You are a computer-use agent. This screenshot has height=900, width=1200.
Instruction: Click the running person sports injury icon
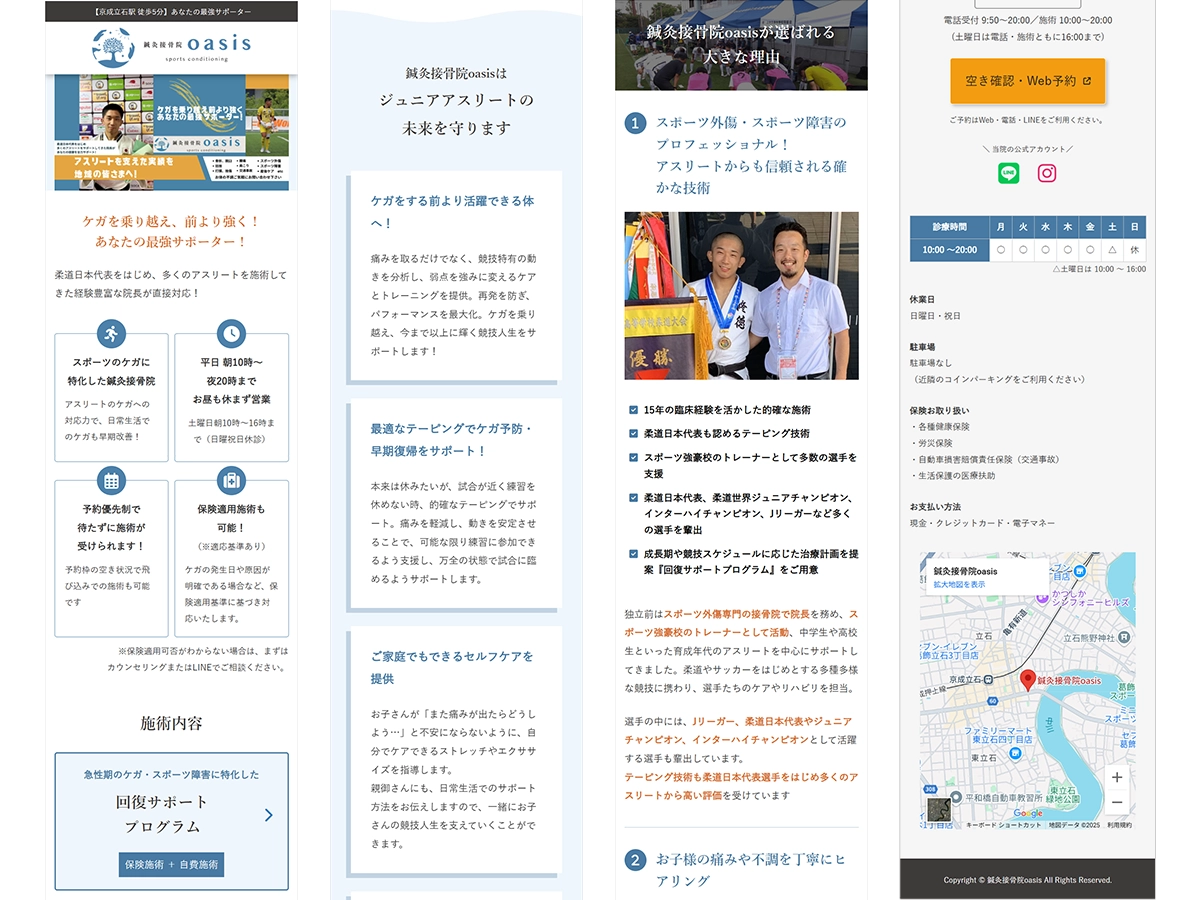(x=111, y=333)
